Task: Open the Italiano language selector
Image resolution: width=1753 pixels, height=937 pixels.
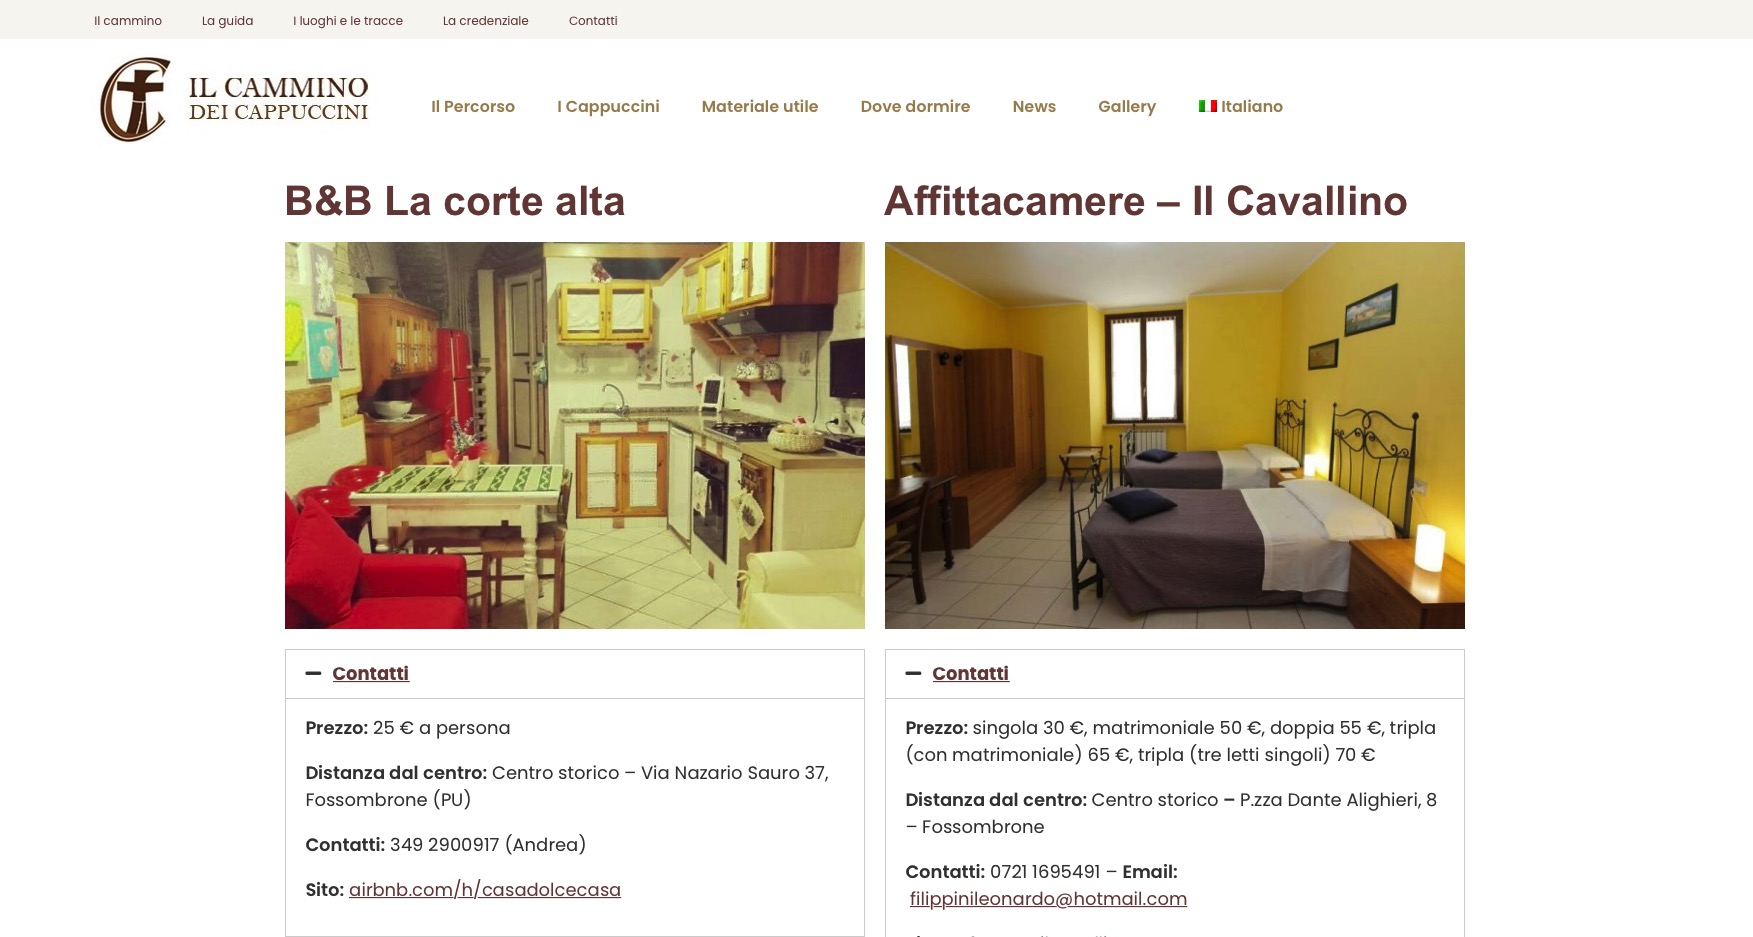Action: click(x=1240, y=106)
